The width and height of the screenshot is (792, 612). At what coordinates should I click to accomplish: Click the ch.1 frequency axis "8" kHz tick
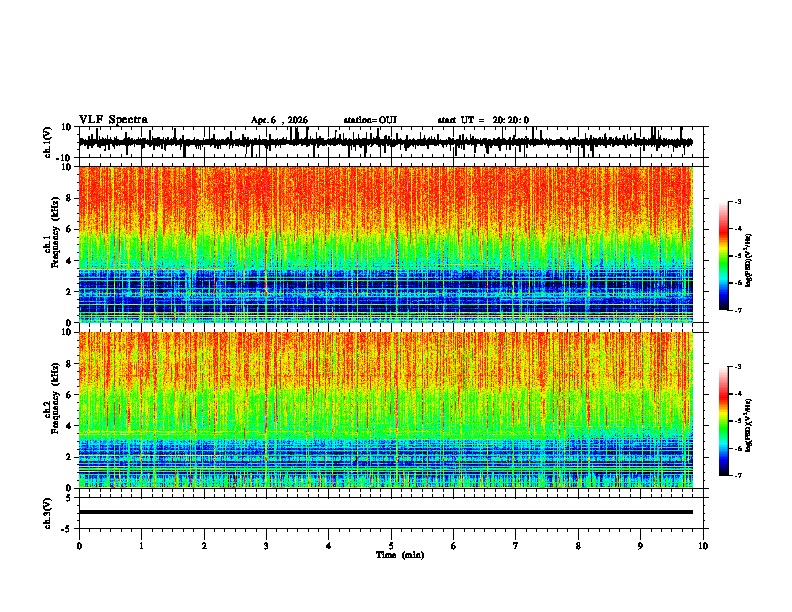click(x=70, y=198)
